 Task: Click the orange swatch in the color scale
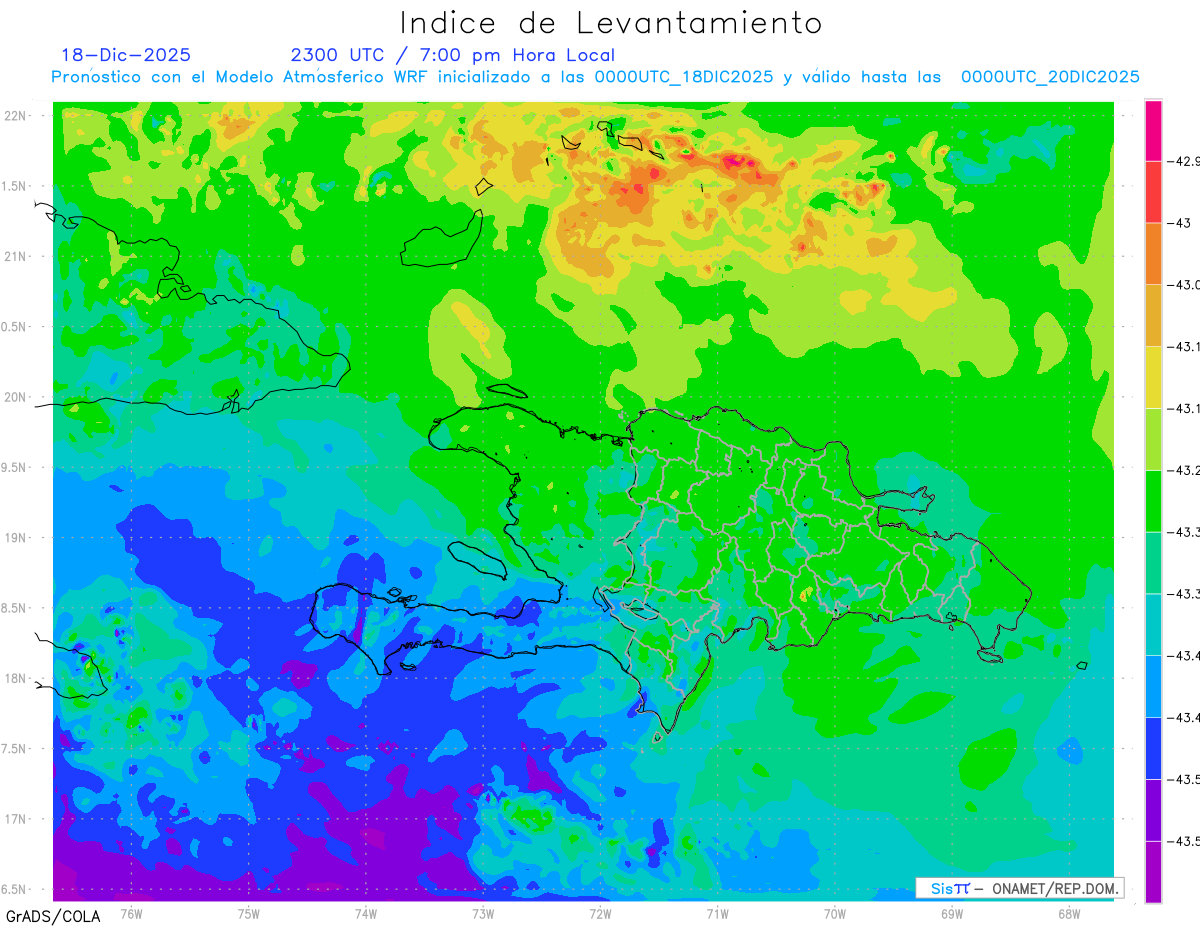coord(1154,254)
